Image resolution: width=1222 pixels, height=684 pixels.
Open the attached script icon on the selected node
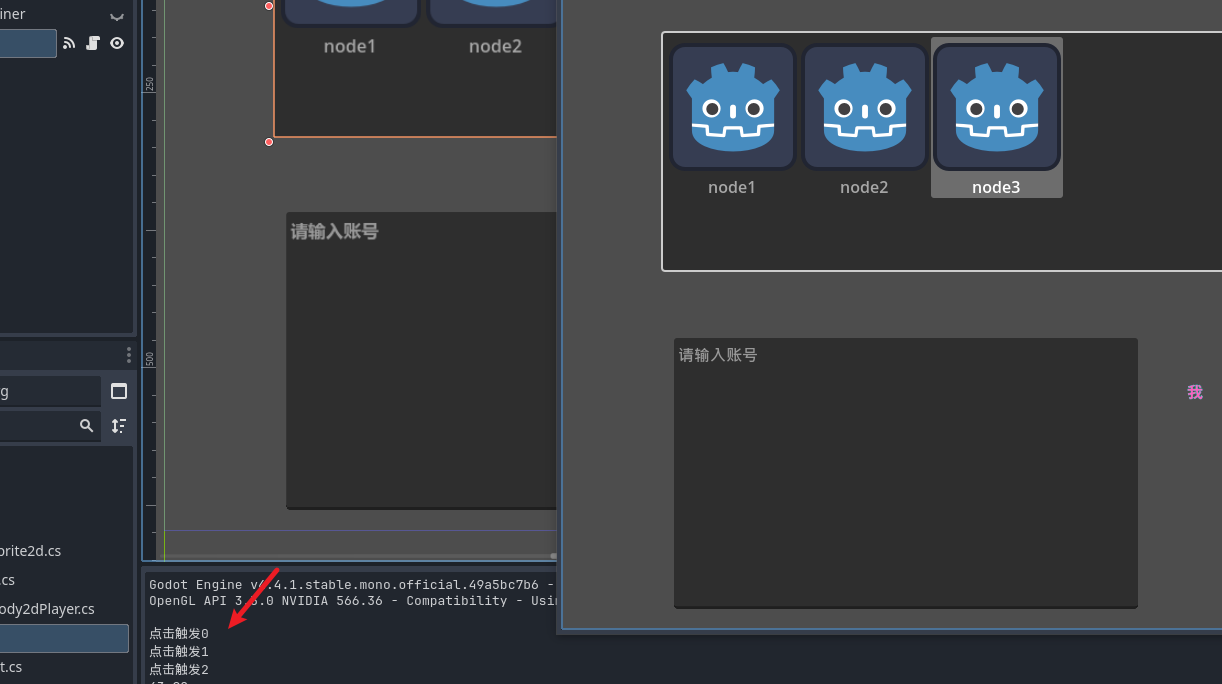[93, 43]
